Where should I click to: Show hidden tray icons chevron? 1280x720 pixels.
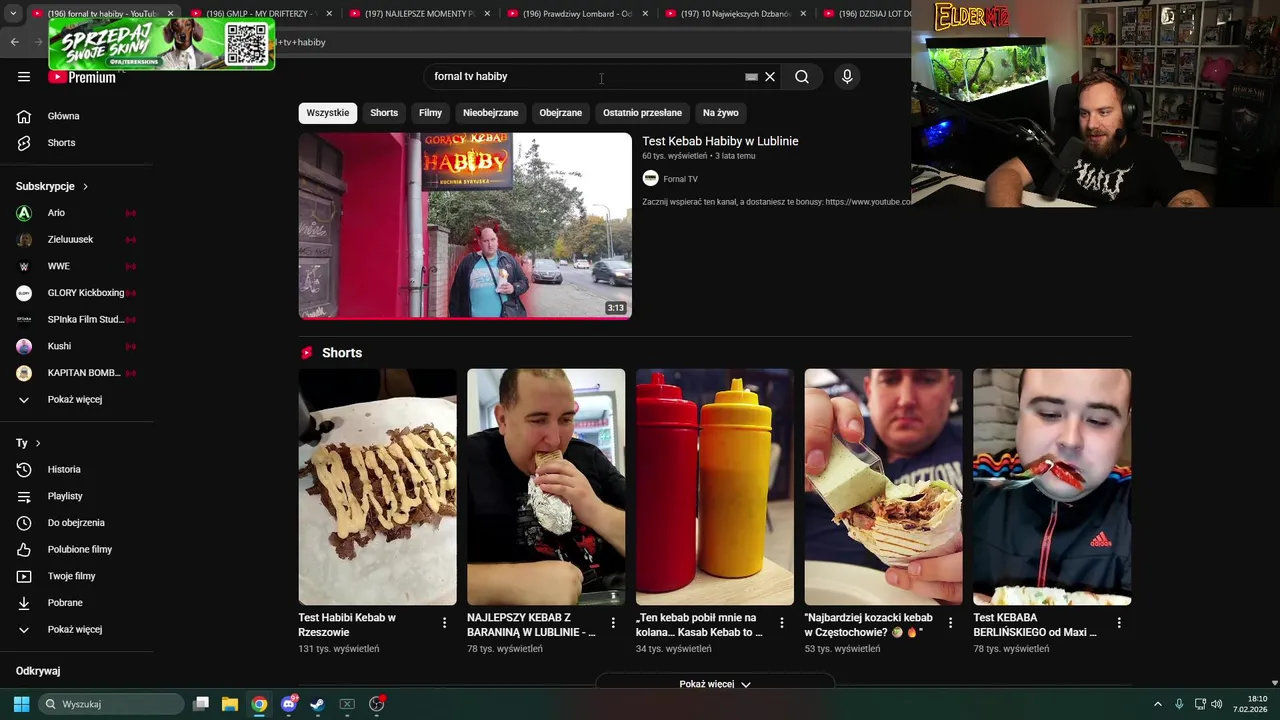click(1158, 704)
